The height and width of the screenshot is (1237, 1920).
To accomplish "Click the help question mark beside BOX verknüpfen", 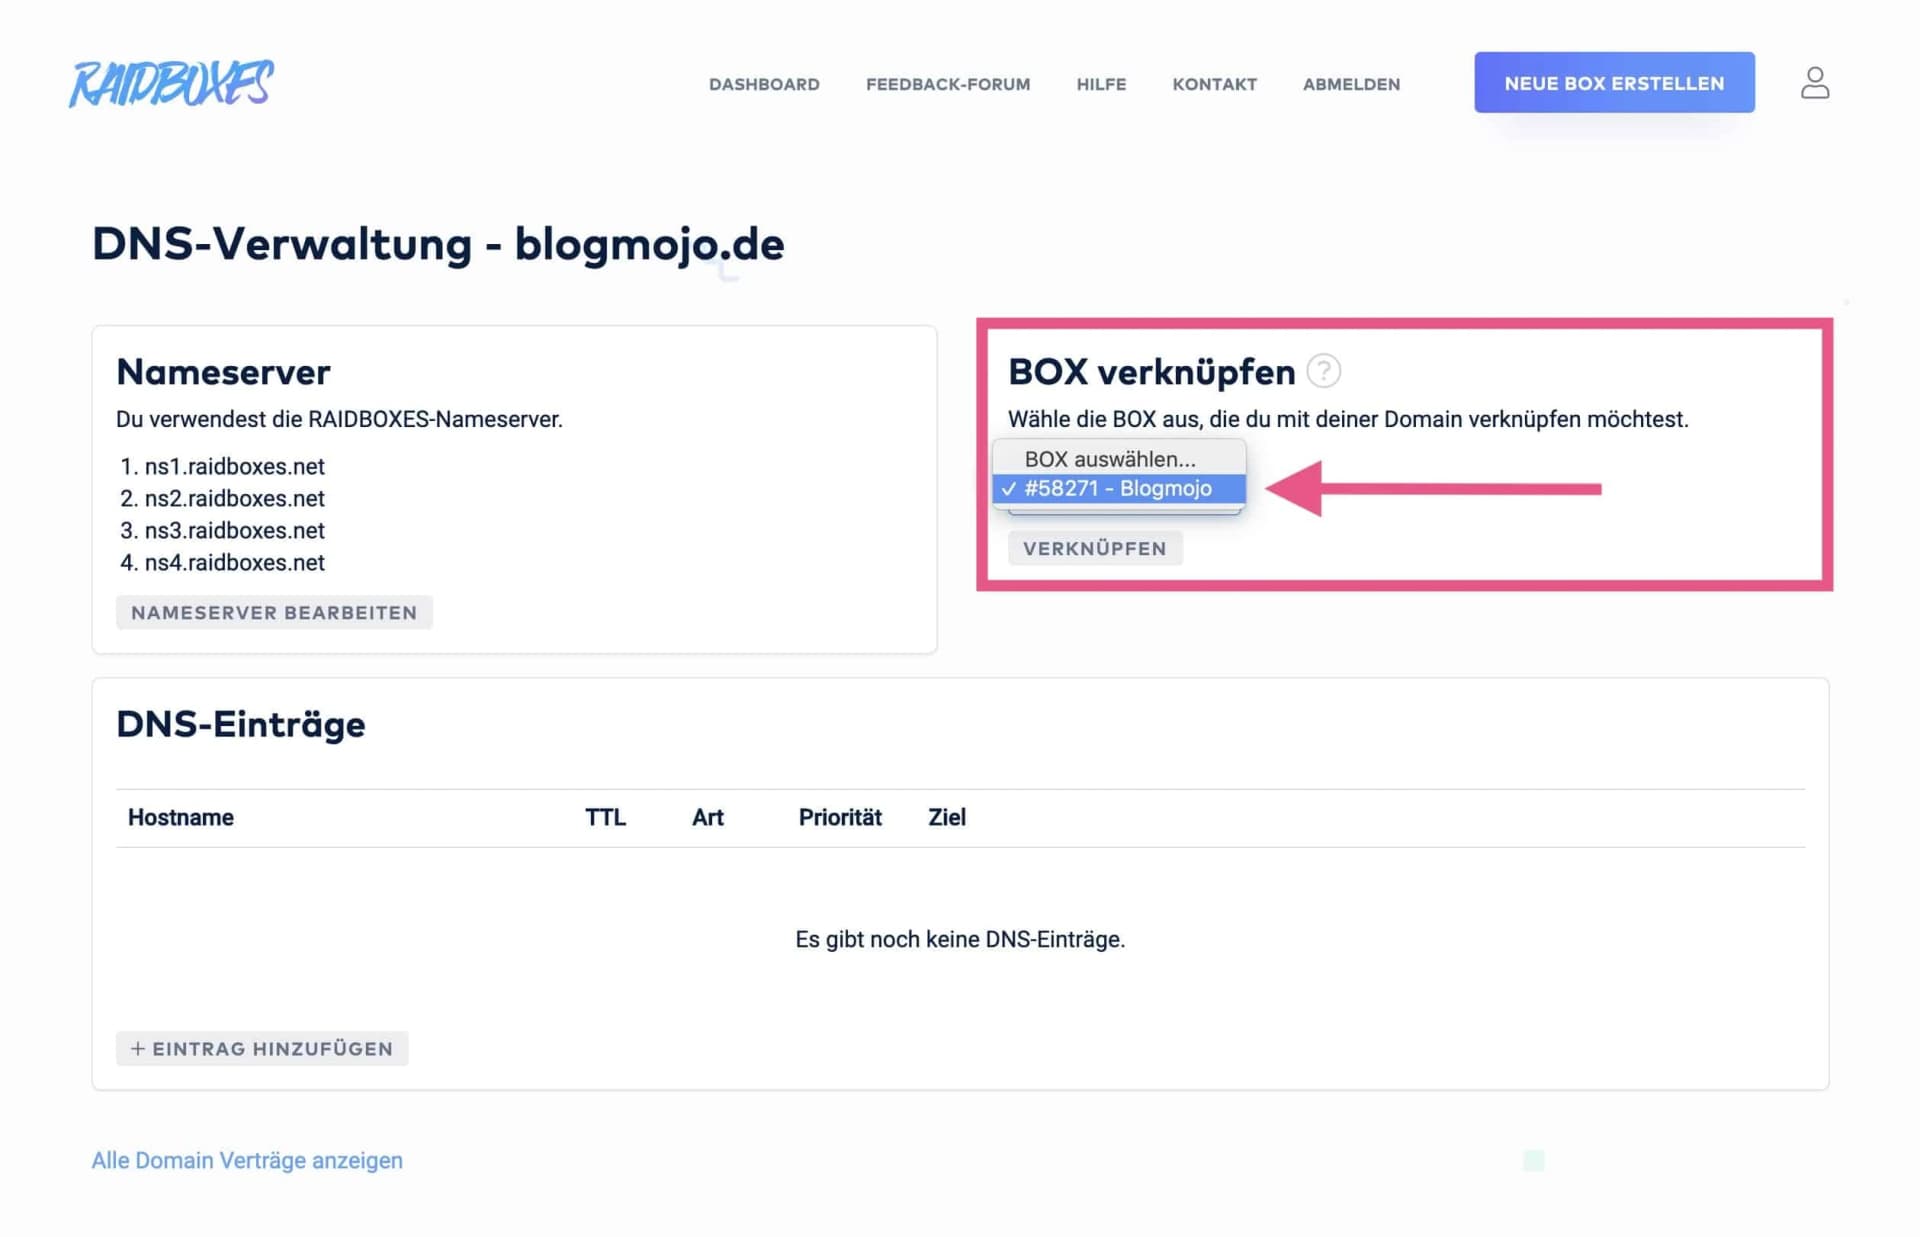I will pos(1323,371).
